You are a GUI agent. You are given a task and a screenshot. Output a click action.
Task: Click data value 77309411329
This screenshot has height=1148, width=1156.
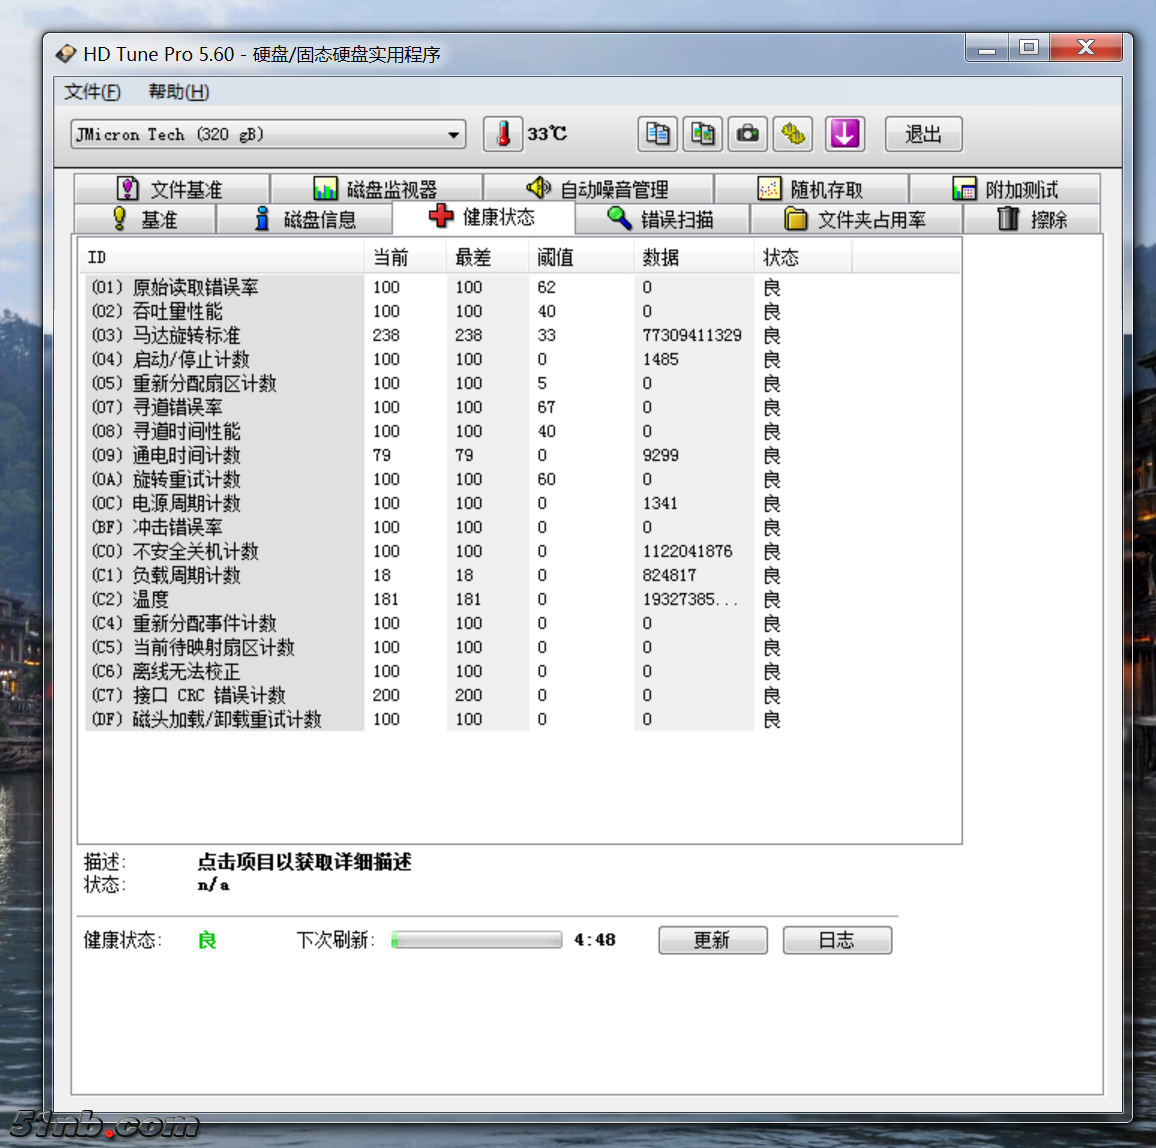(692, 335)
